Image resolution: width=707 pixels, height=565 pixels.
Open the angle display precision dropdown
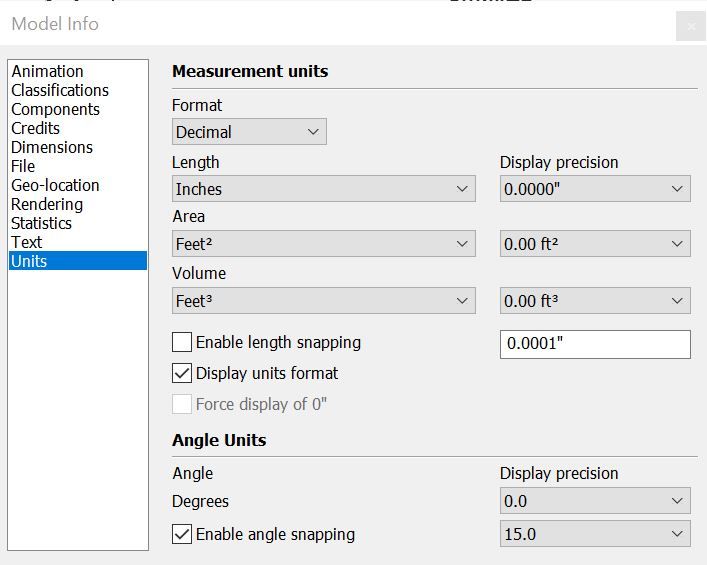pyautogui.click(x=595, y=501)
